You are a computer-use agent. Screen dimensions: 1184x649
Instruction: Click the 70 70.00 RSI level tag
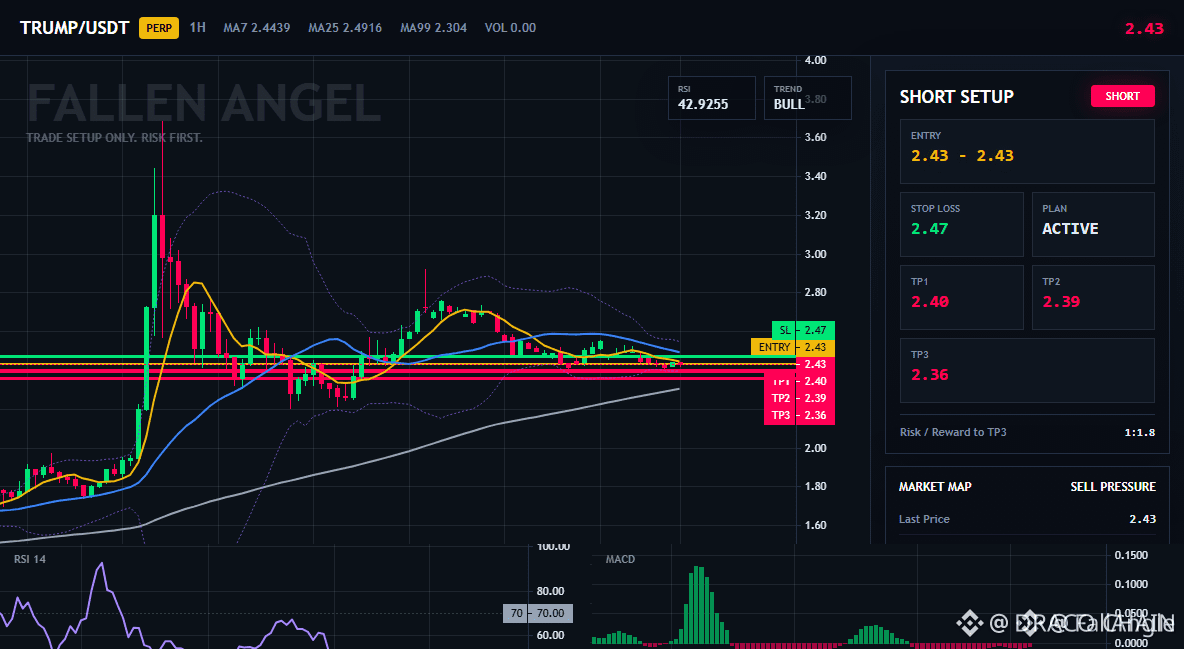538,613
